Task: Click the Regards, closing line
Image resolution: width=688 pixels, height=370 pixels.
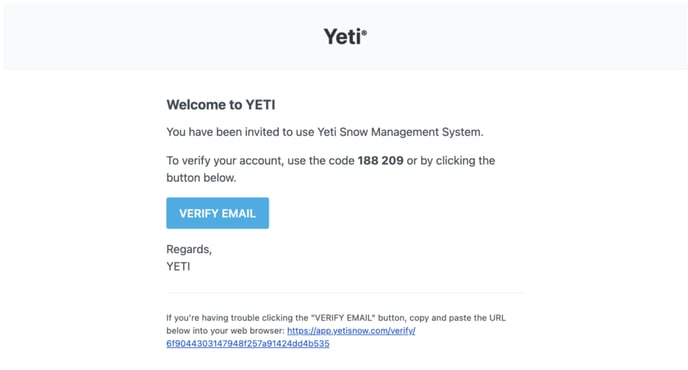Action: click(x=189, y=249)
